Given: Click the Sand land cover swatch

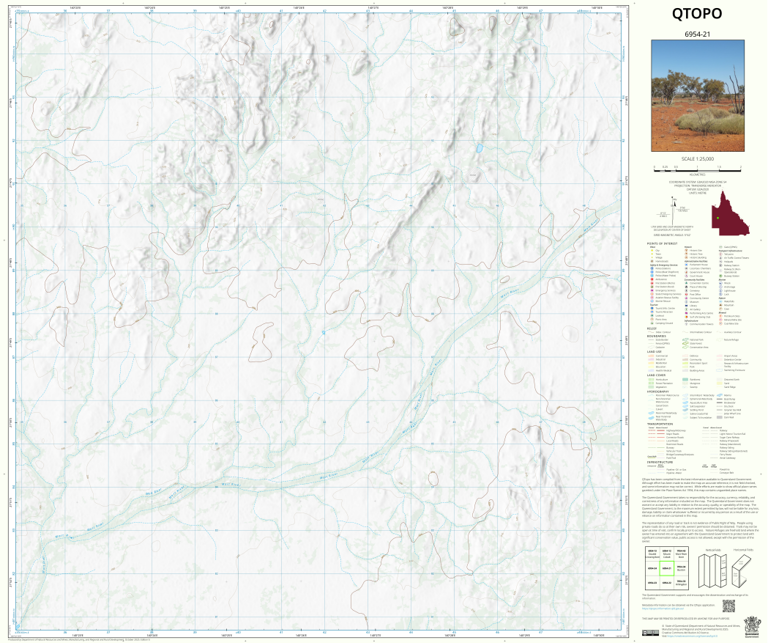Looking at the screenshot, I should click(720, 383).
